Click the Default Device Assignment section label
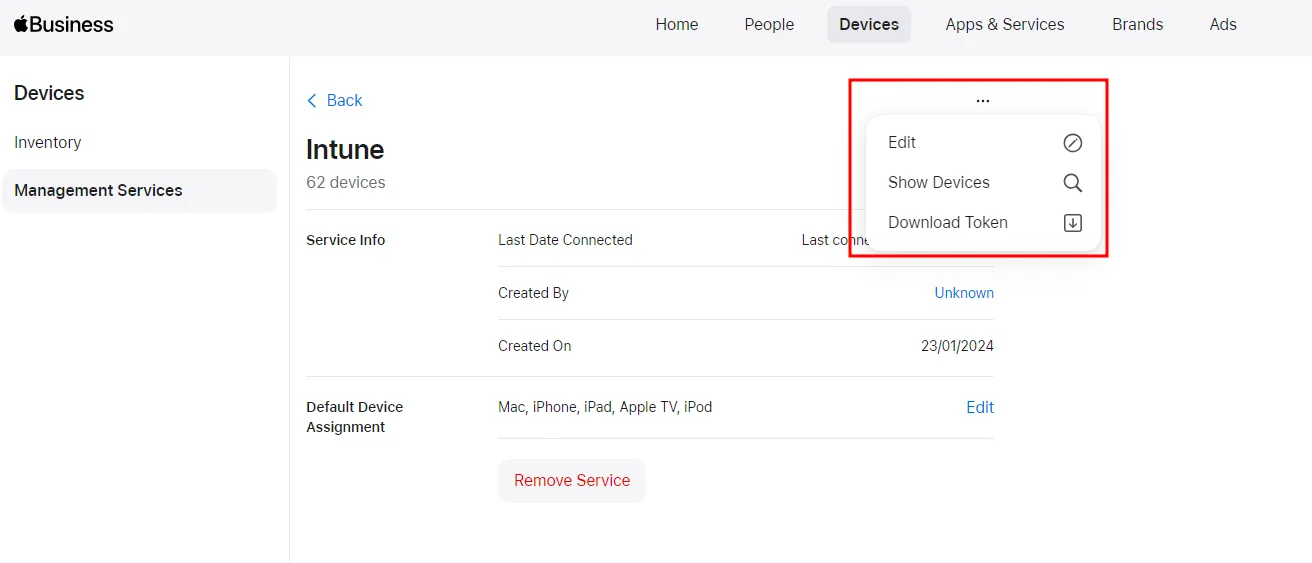This screenshot has width=1312, height=563. click(355, 417)
